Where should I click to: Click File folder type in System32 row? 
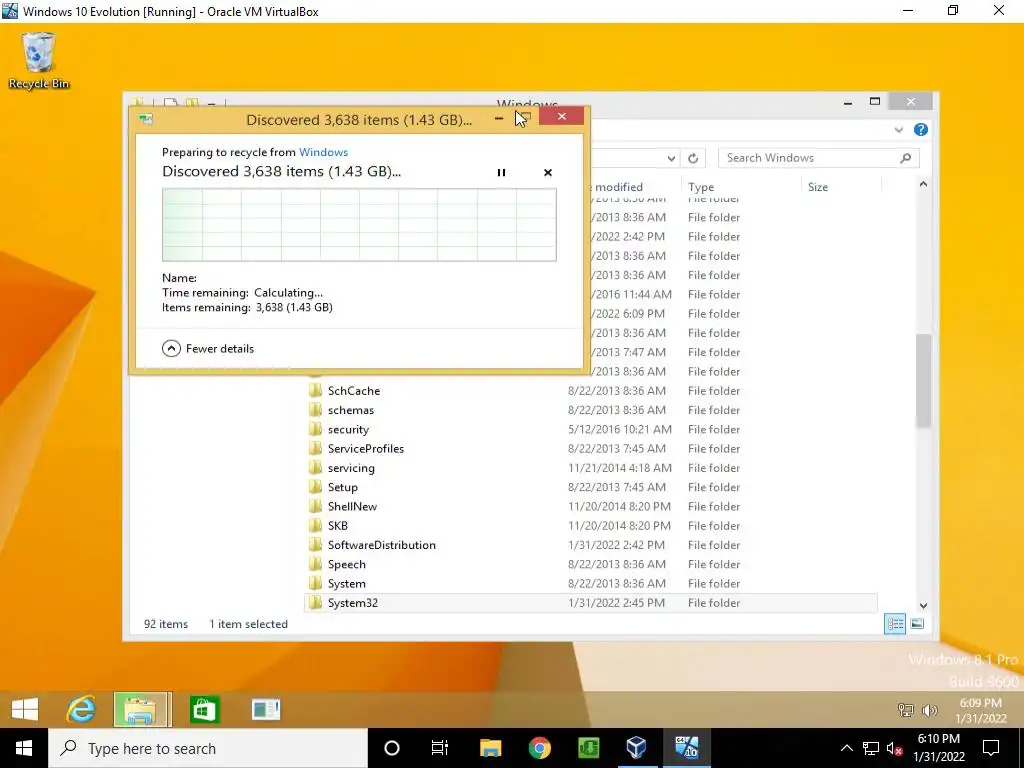[x=714, y=603]
